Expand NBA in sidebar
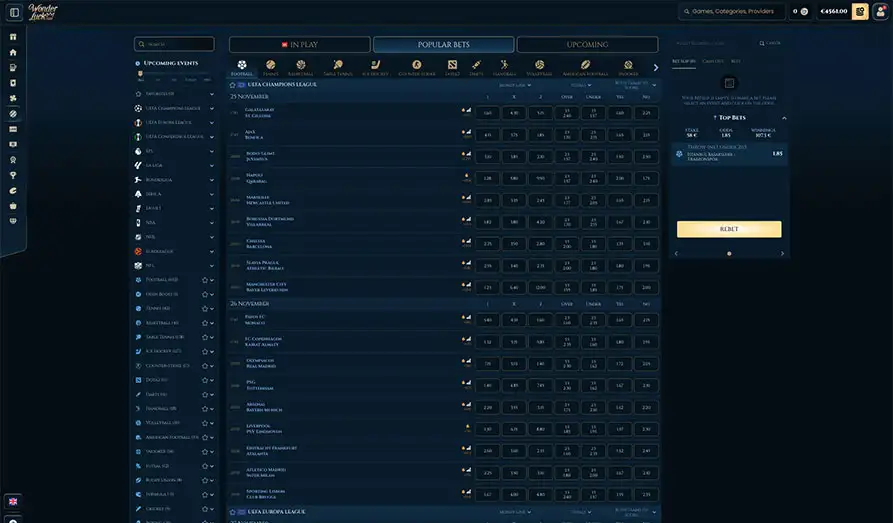Viewport: 893px width, 523px height. tap(212, 223)
